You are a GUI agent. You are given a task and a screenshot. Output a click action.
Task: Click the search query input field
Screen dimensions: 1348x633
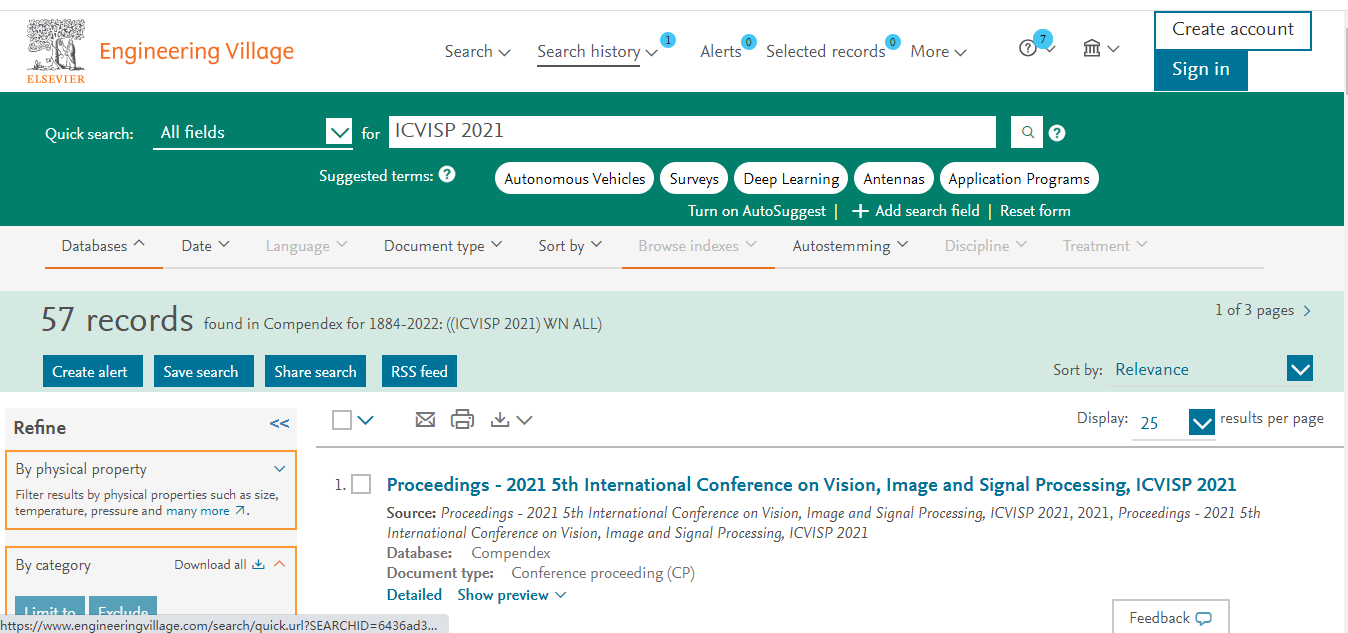(692, 132)
